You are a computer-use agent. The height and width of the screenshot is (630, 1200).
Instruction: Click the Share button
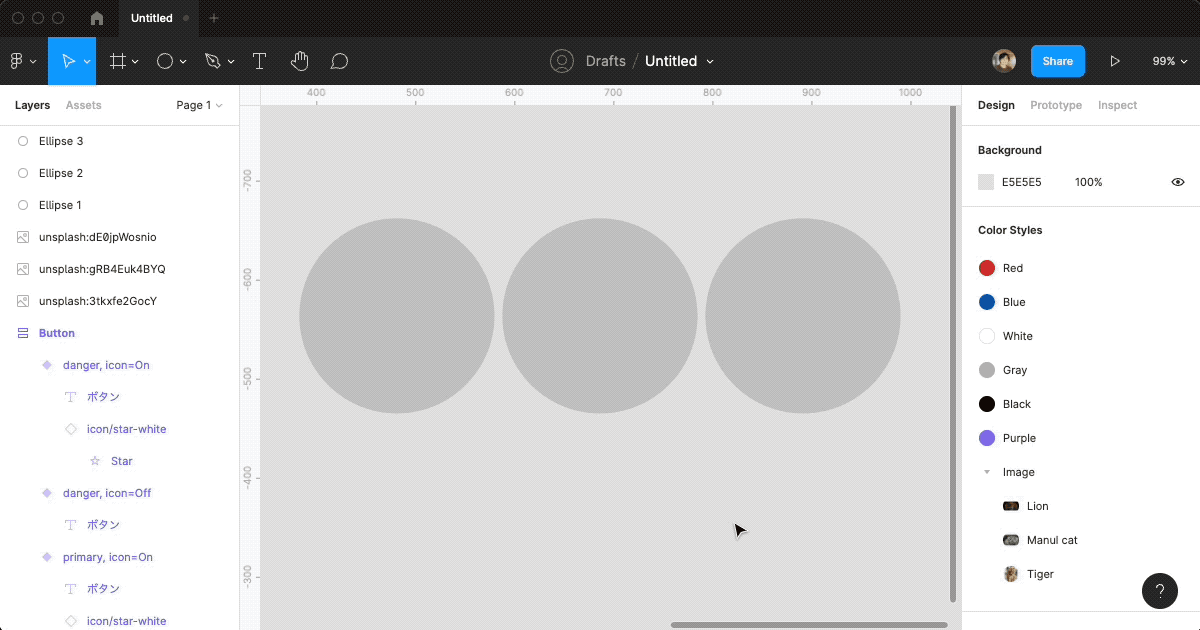pyautogui.click(x=1057, y=61)
